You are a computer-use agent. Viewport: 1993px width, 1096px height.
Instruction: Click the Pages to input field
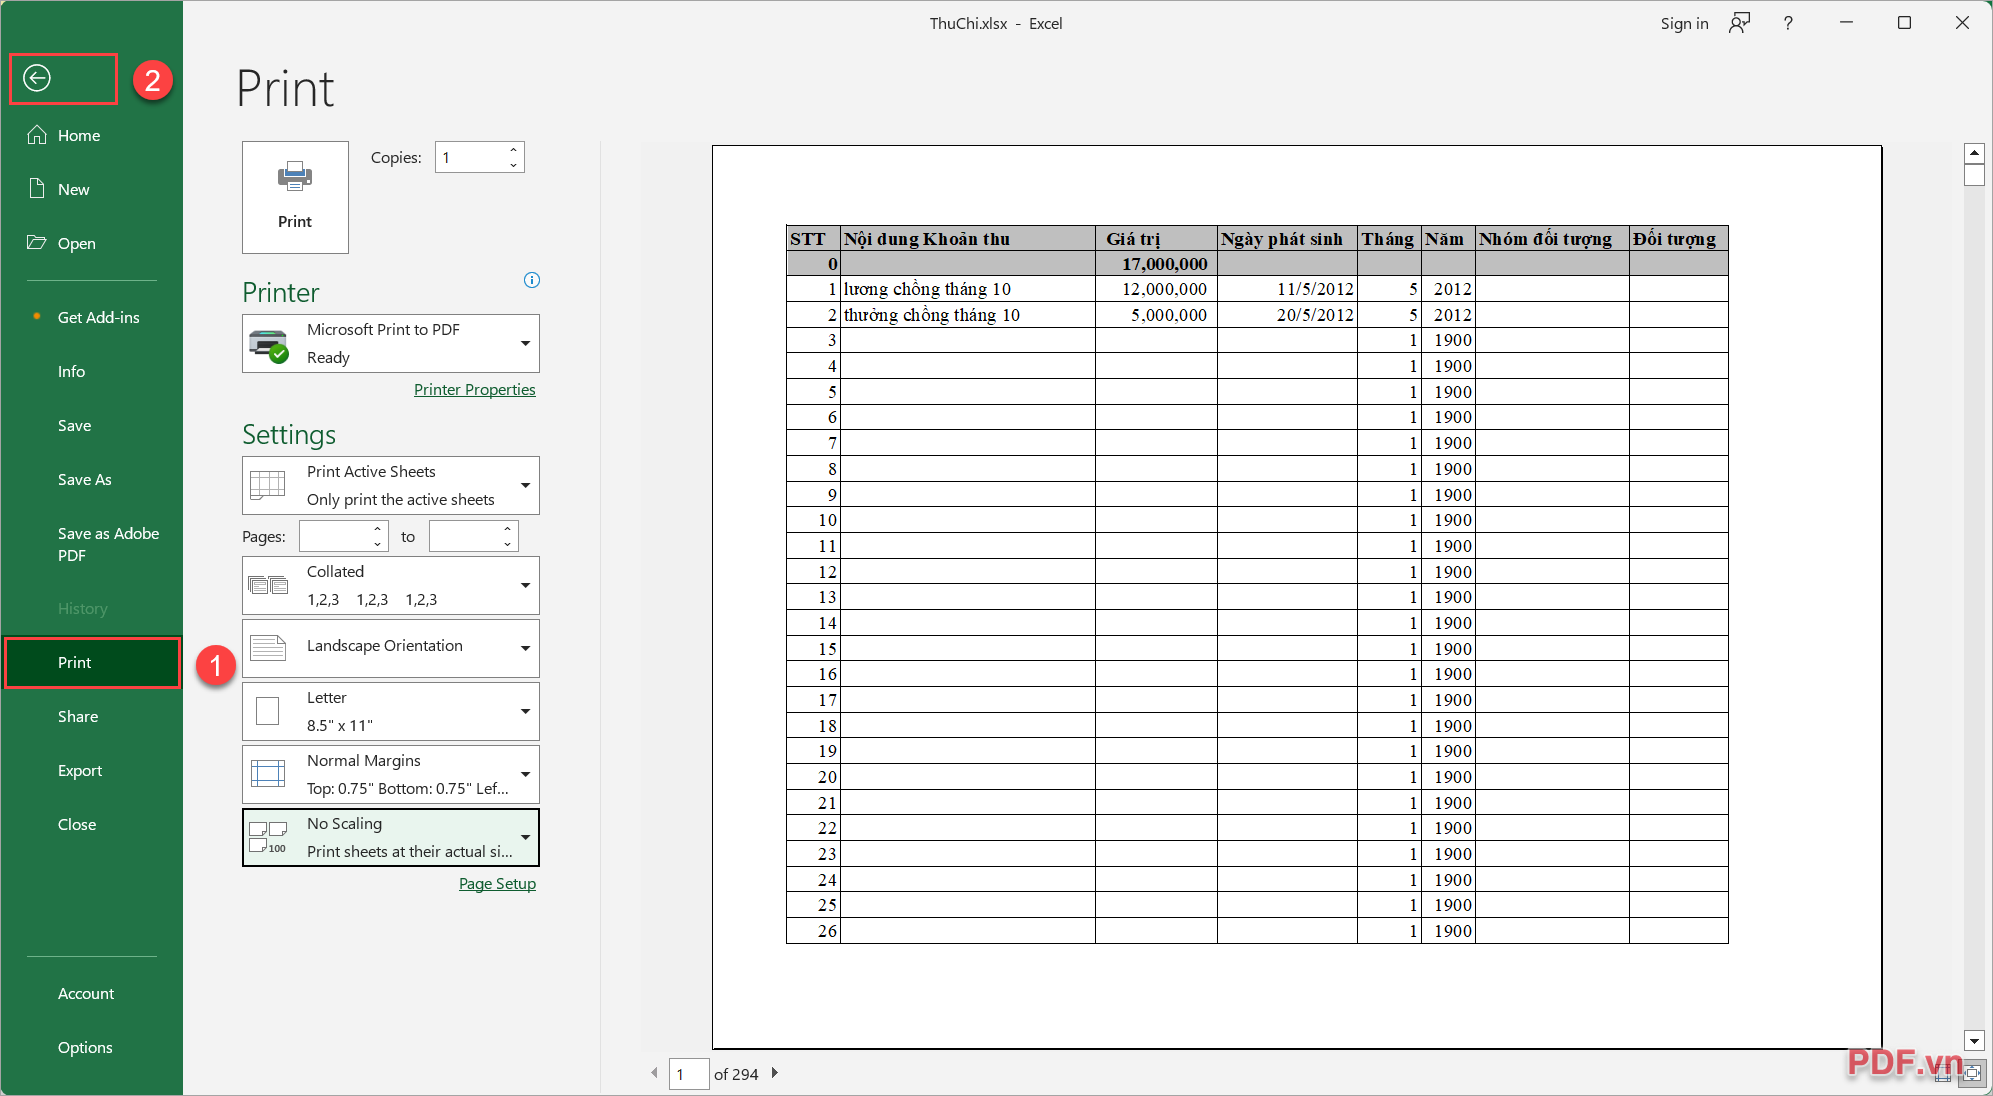coord(465,536)
